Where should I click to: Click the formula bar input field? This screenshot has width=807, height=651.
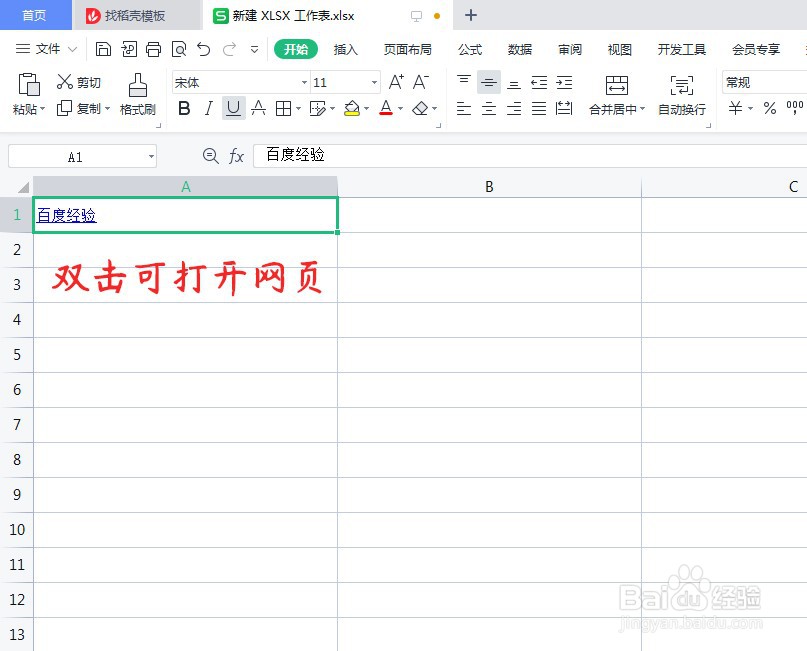[x=530, y=155]
